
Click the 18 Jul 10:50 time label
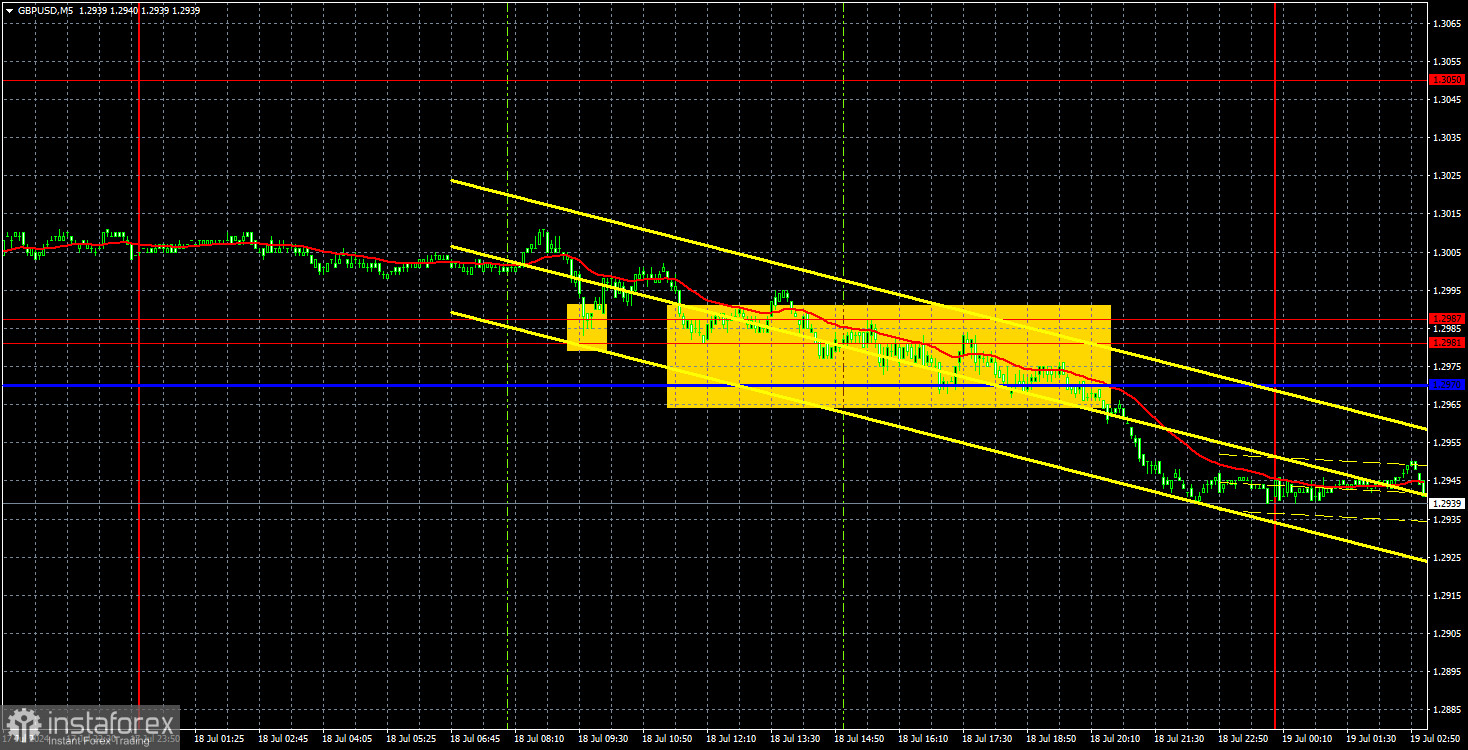667,739
